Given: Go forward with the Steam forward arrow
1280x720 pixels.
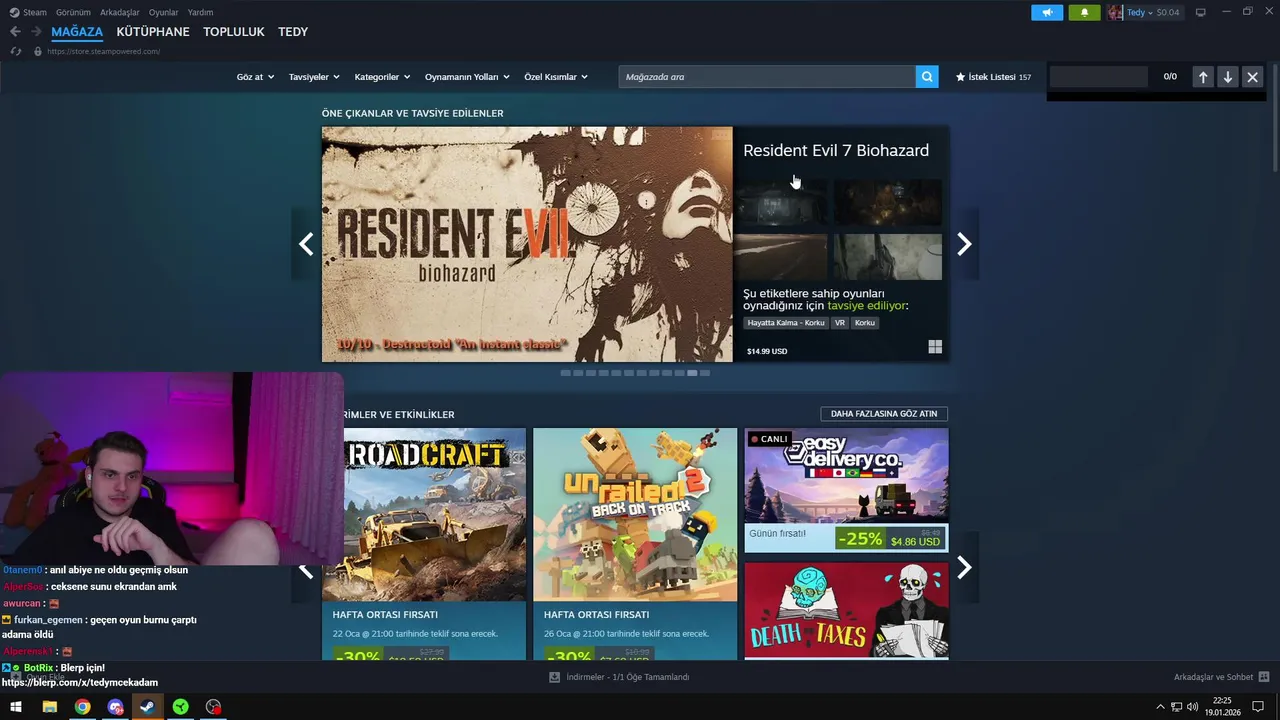Looking at the screenshot, I should pos(36,32).
